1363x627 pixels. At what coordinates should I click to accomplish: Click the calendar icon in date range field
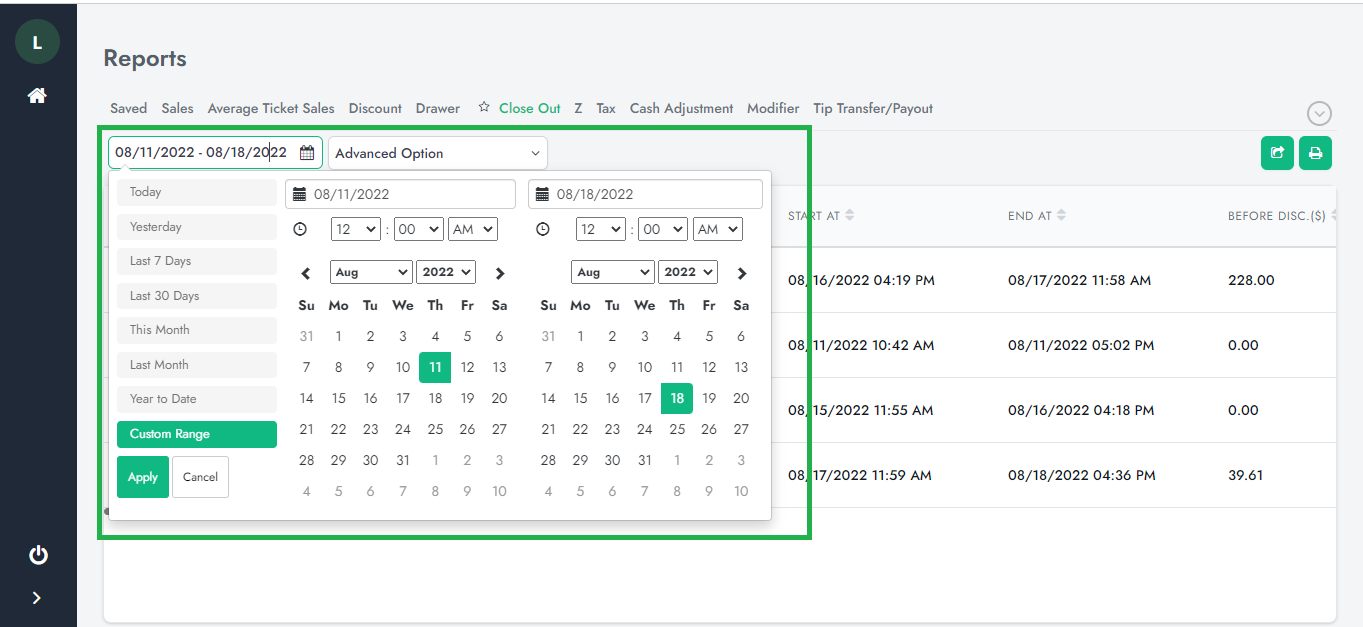tap(307, 153)
